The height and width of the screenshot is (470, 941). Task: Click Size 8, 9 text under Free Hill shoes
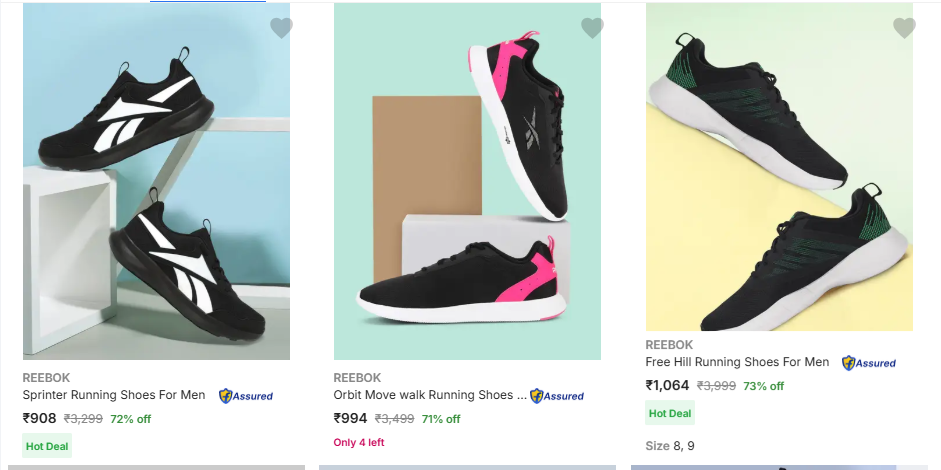pos(670,446)
